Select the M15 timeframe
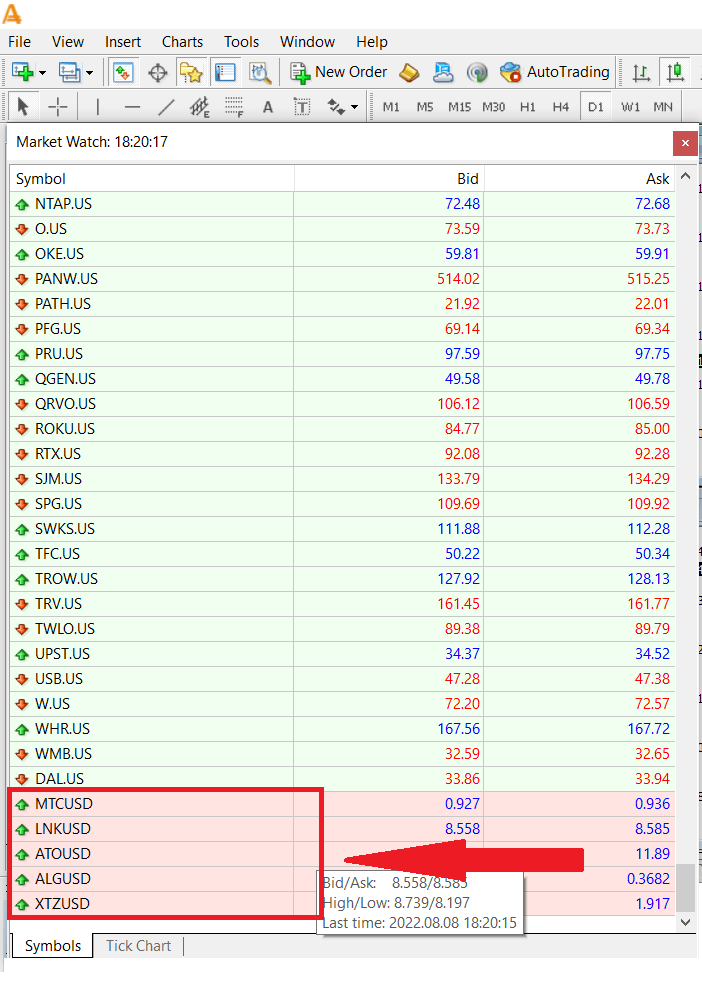Viewport: 702px width, 998px height. (x=459, y=107)
